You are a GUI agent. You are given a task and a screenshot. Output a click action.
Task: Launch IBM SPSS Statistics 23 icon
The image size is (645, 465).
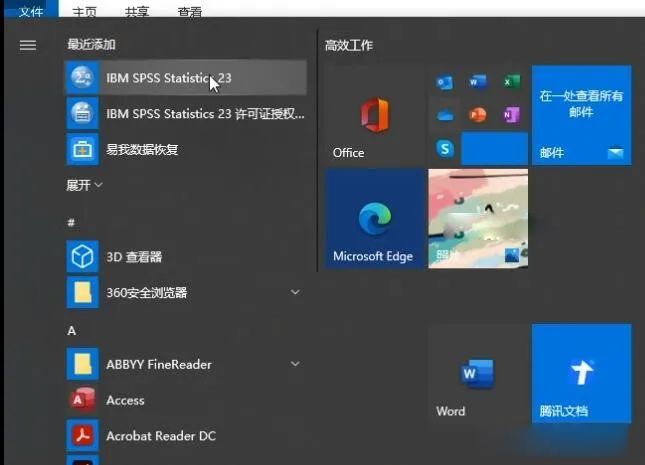82,77
